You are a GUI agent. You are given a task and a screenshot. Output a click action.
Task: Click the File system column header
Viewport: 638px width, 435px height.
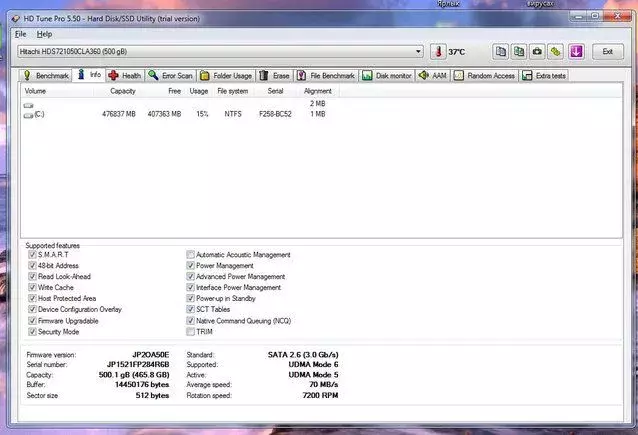tap(233, 91)
